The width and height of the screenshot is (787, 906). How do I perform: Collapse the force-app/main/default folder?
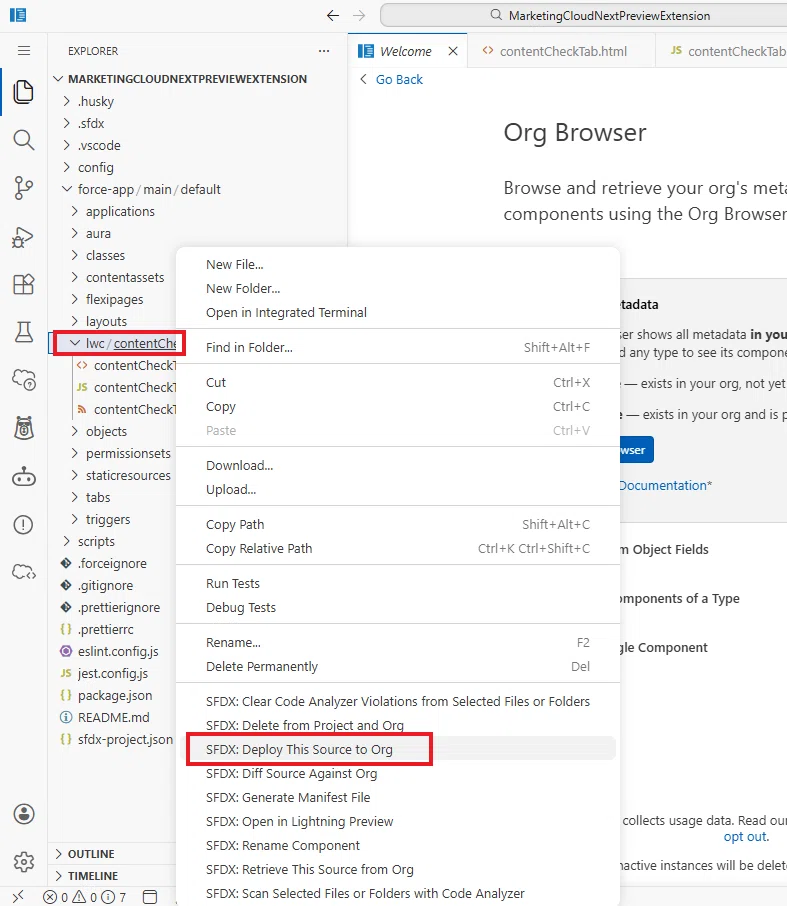pos(149,190)
